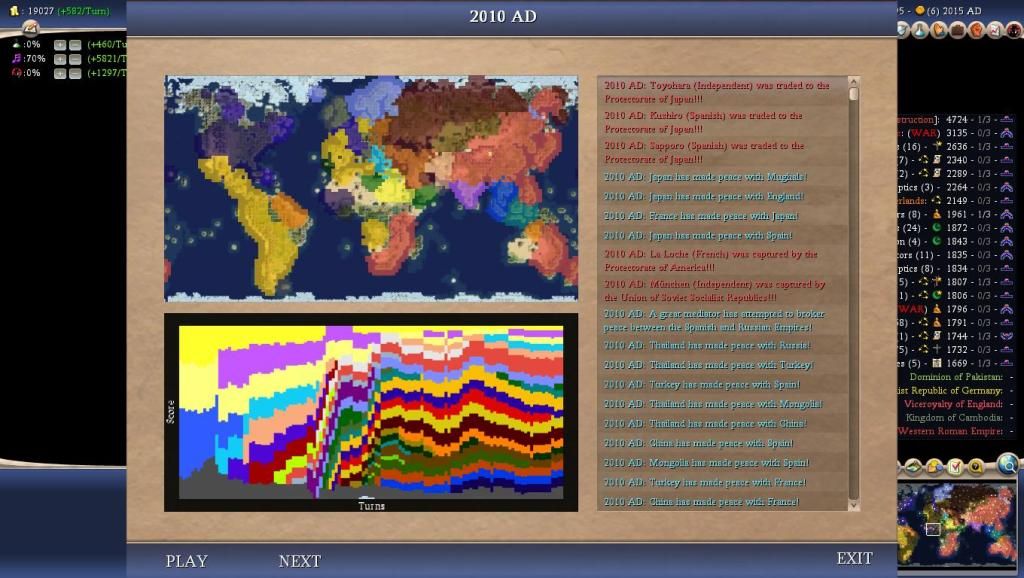This screenshot has height=578, width=1024.
Task: Open the Religion advisor praying hands icon
Action: coord(939,29)
